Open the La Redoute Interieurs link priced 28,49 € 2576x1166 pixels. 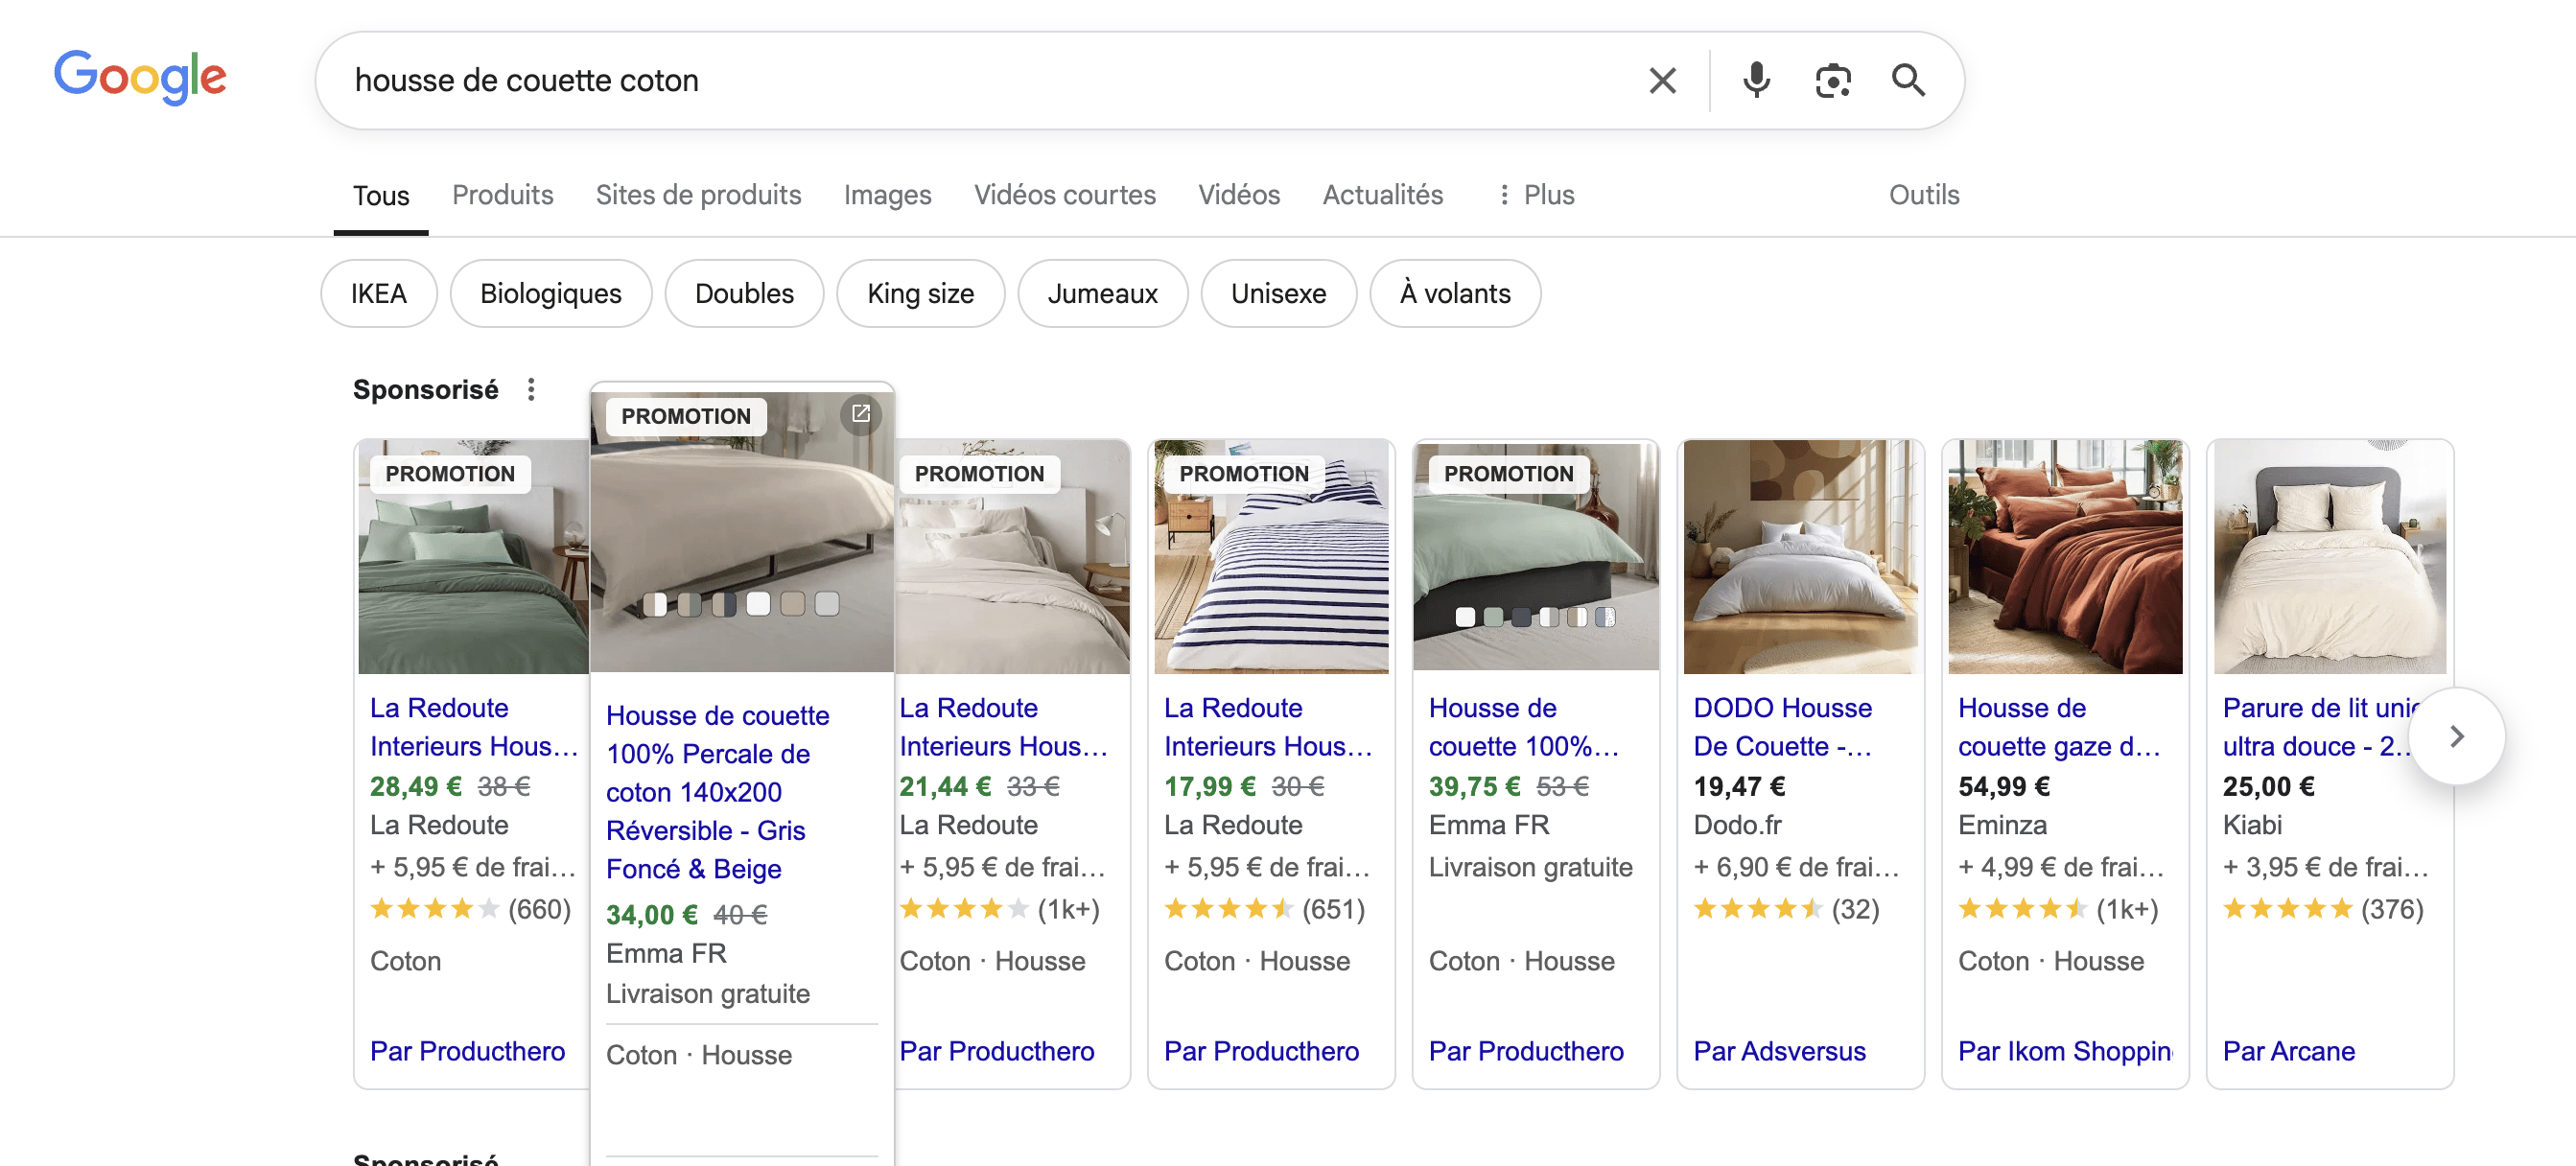(474, 727)
